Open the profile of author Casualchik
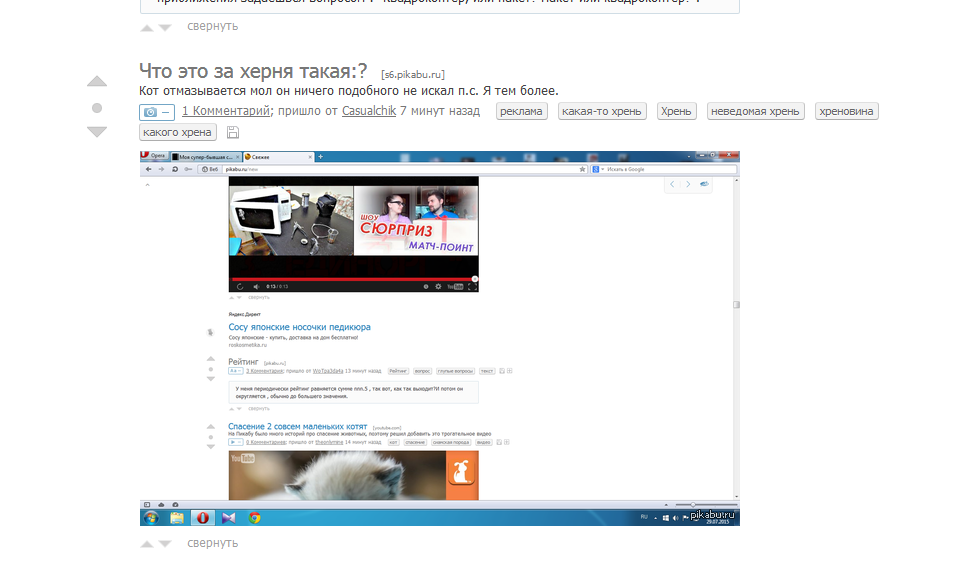 (369, 111)
